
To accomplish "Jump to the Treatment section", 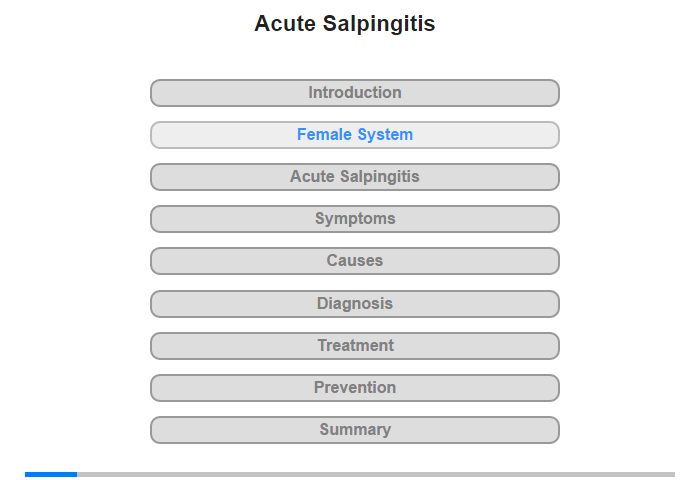I will [x=355, y=346].
